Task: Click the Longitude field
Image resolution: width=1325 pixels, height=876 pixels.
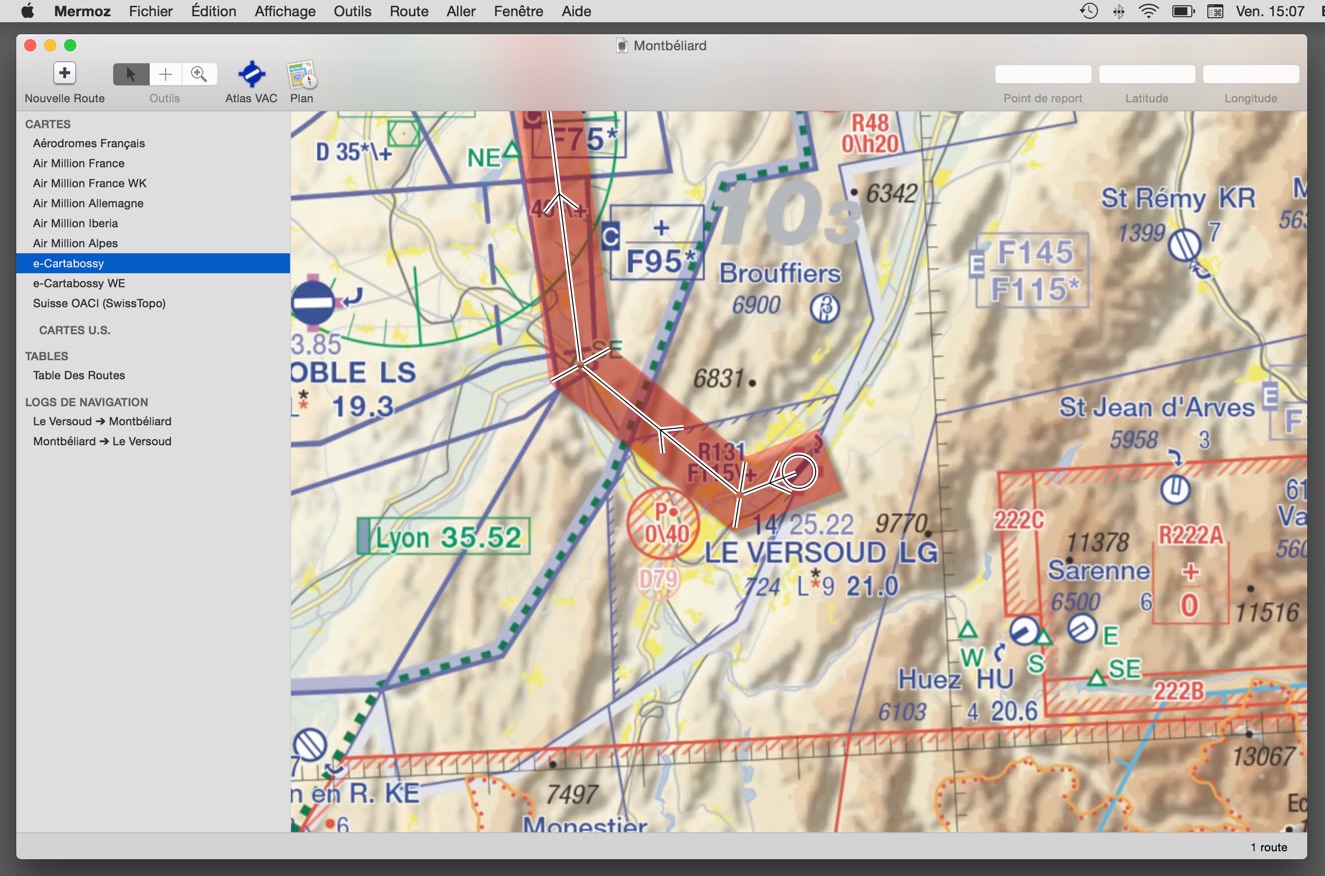Action: [1251, 74]
